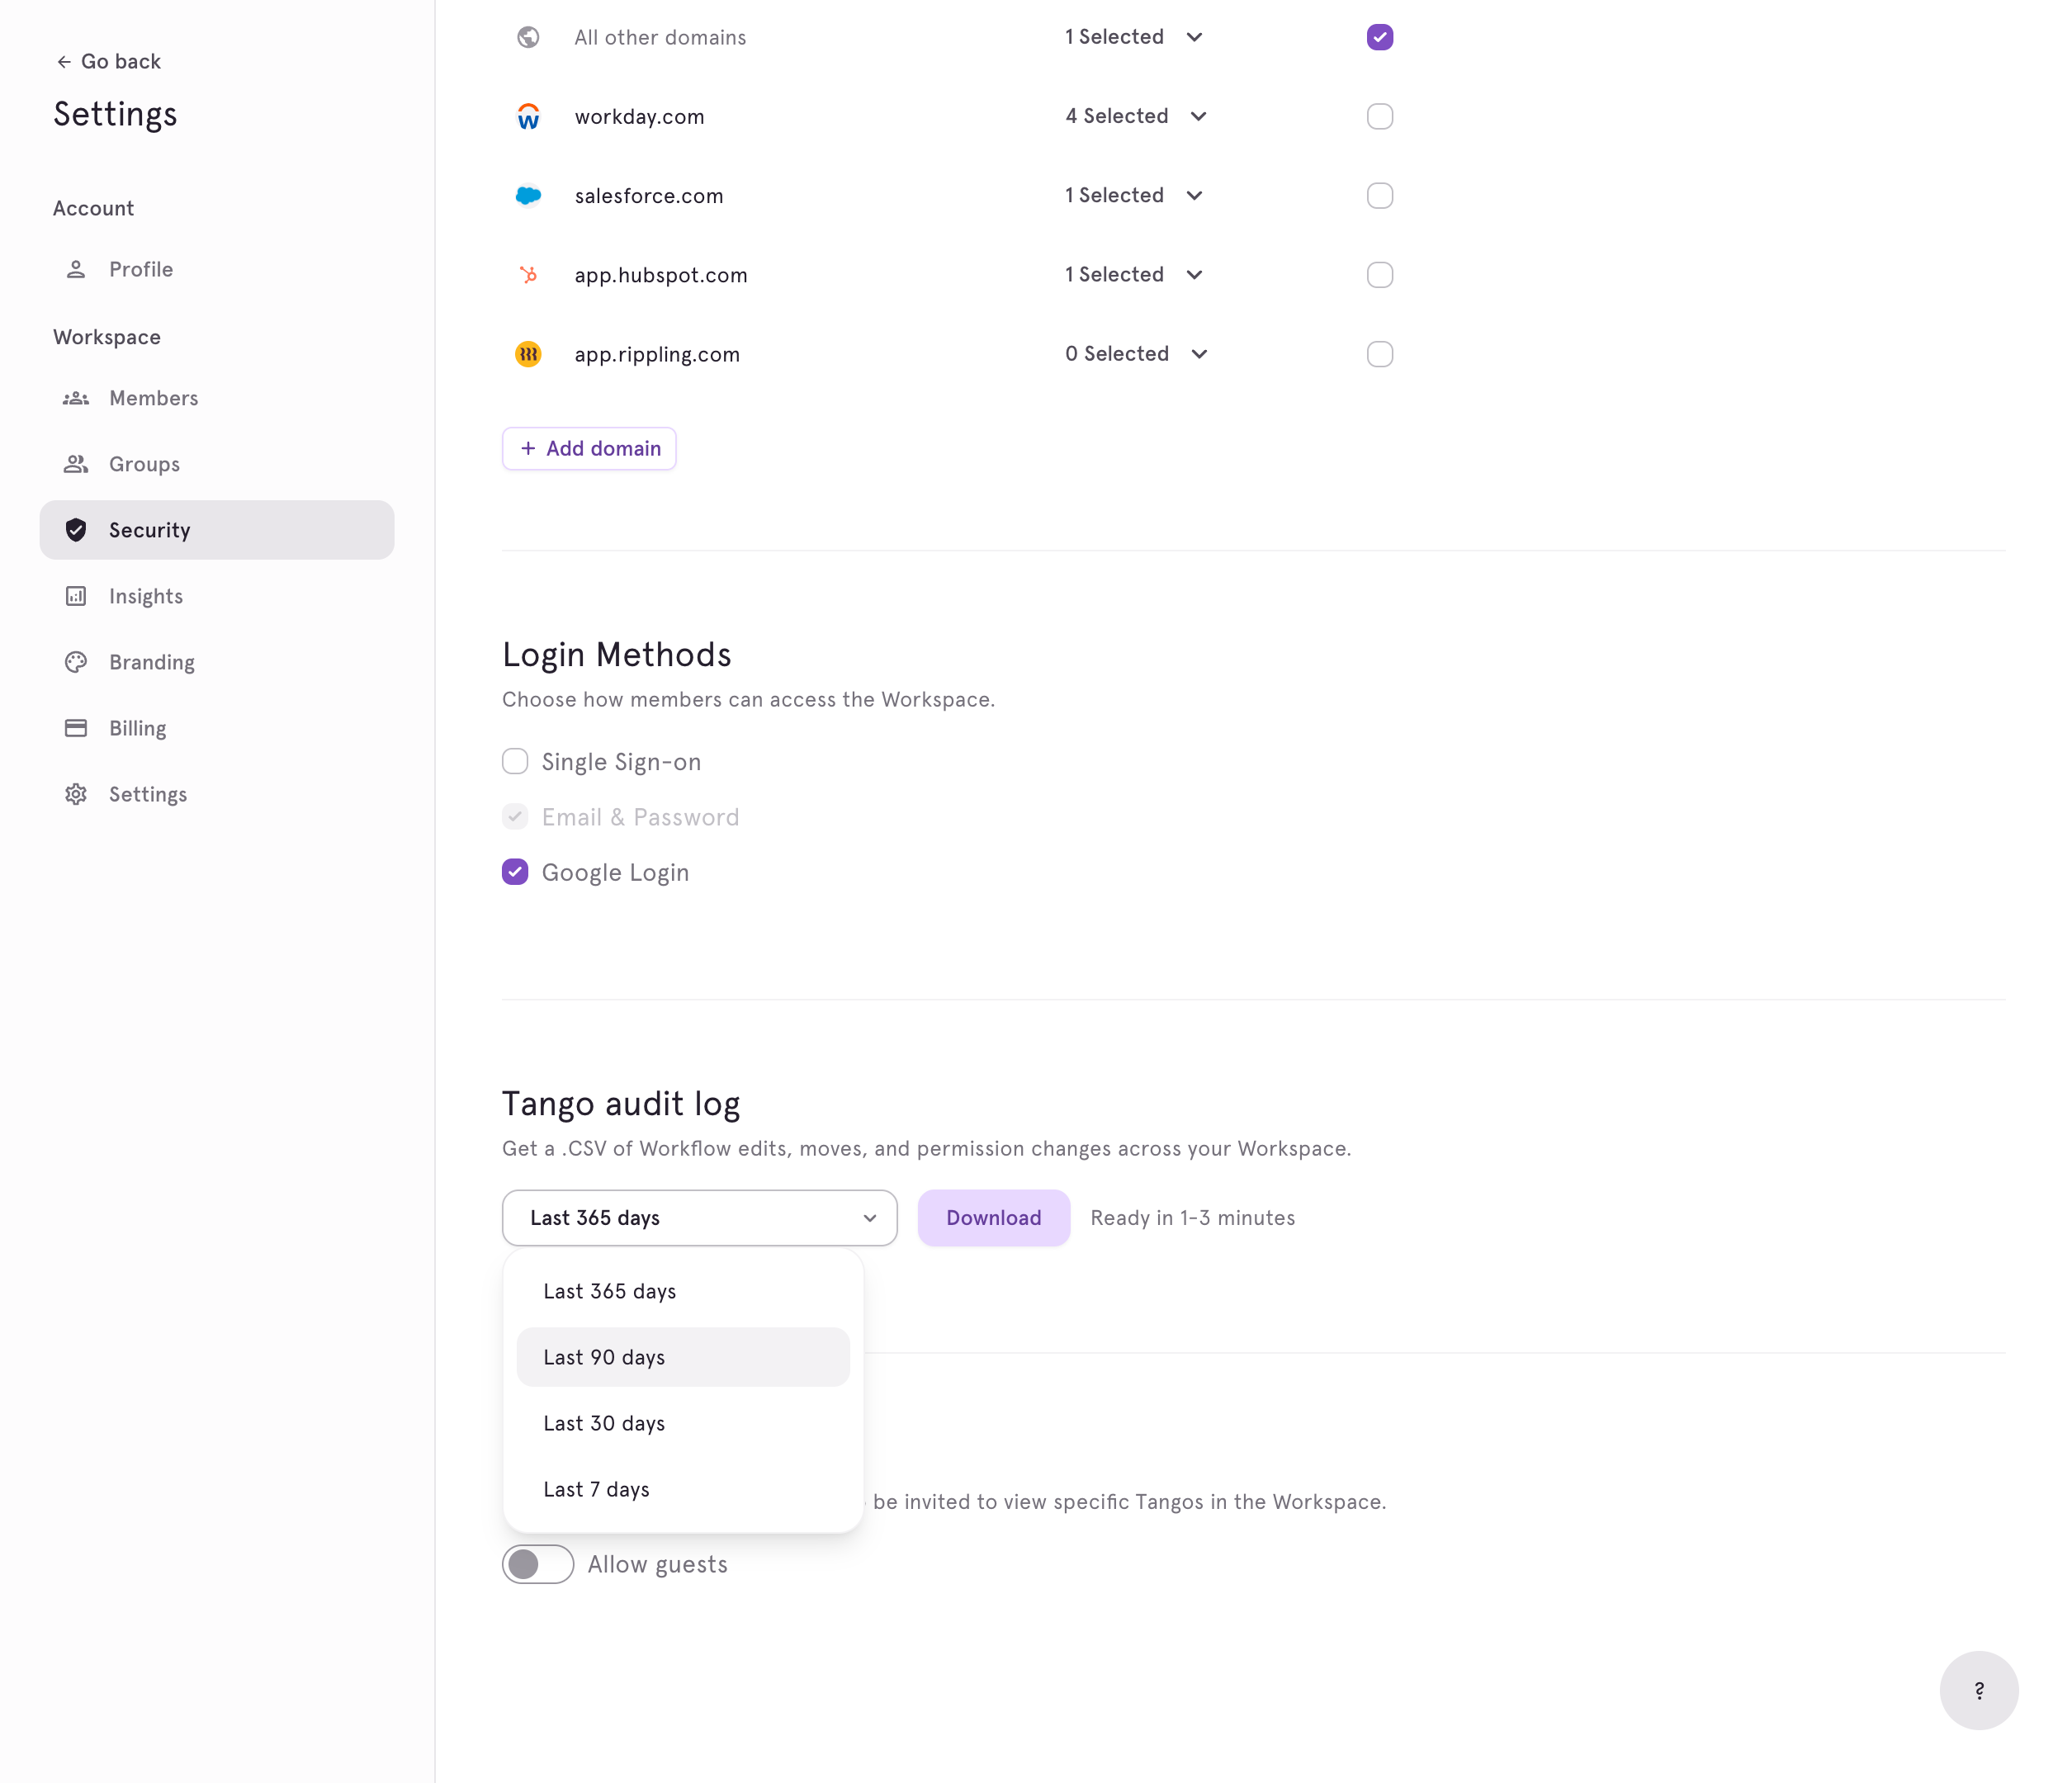Check the app.hubspot.com checkbox
The image size is (2072, 1783).
(1380, 274)
